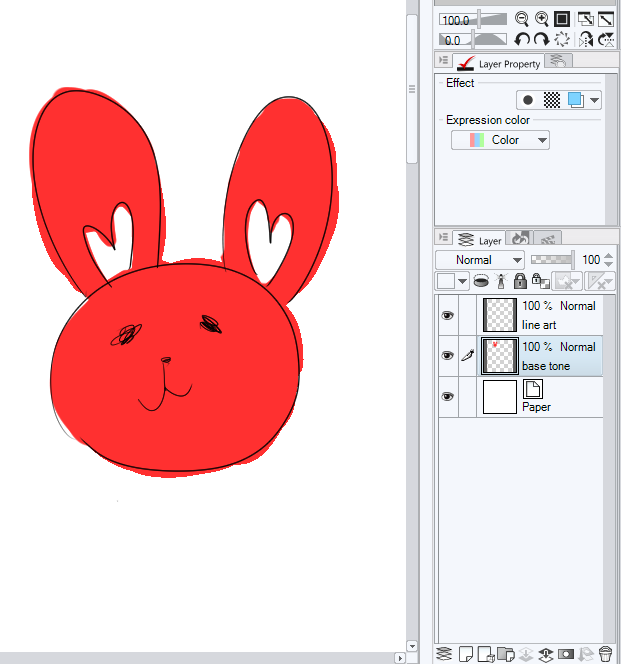Screen dimensions: 621x664
Task: Rotate the canvas right
Action: 541,40
